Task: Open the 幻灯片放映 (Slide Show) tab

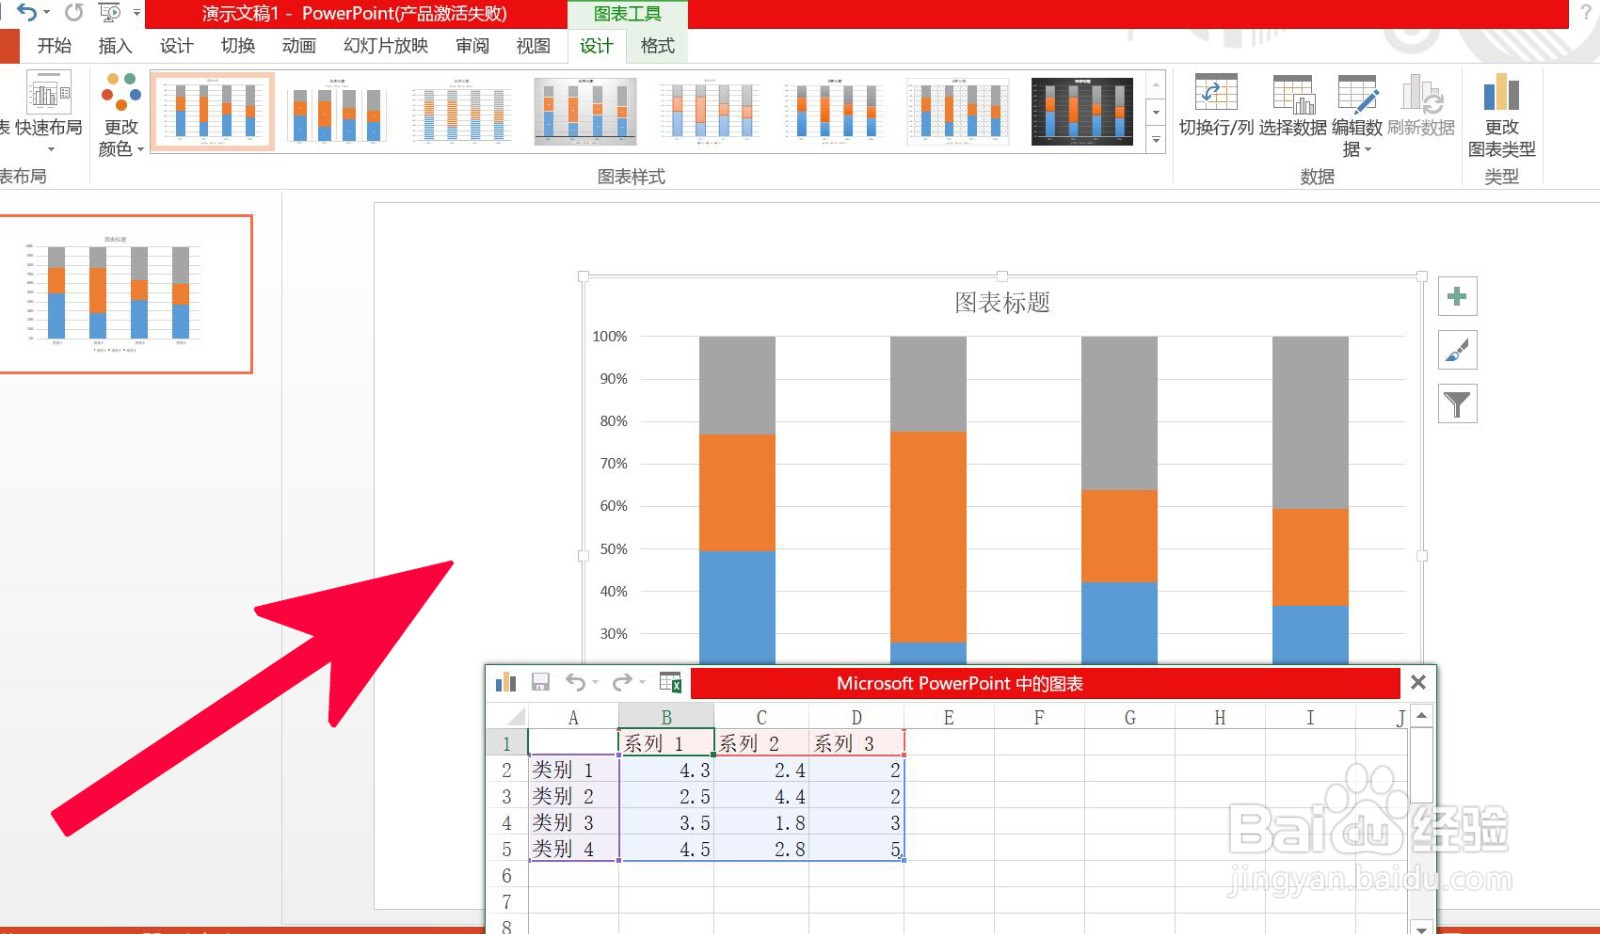Action: click(385, 46)
